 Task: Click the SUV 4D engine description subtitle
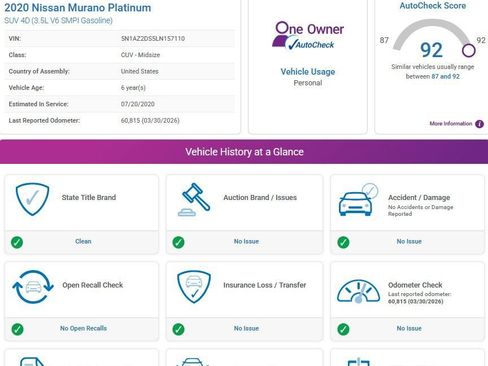[x=58, y=20]
